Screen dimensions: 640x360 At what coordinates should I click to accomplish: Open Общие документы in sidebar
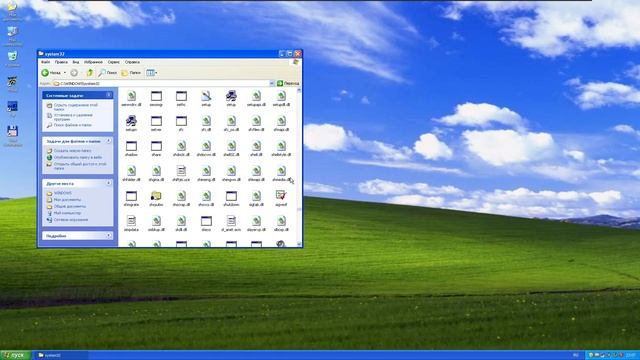click(70, 206)
